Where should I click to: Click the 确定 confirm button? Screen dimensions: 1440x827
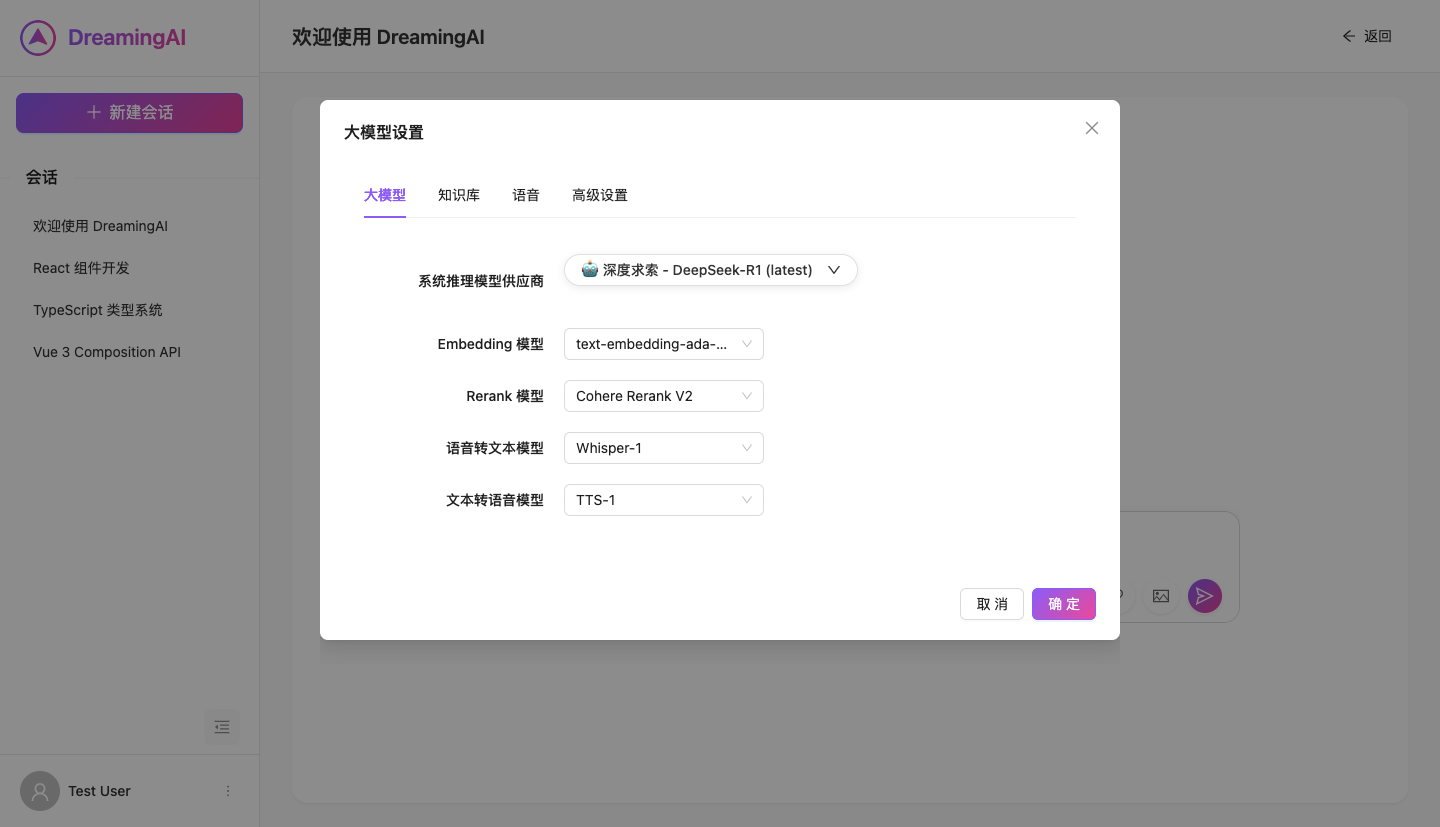point(1063,603)
